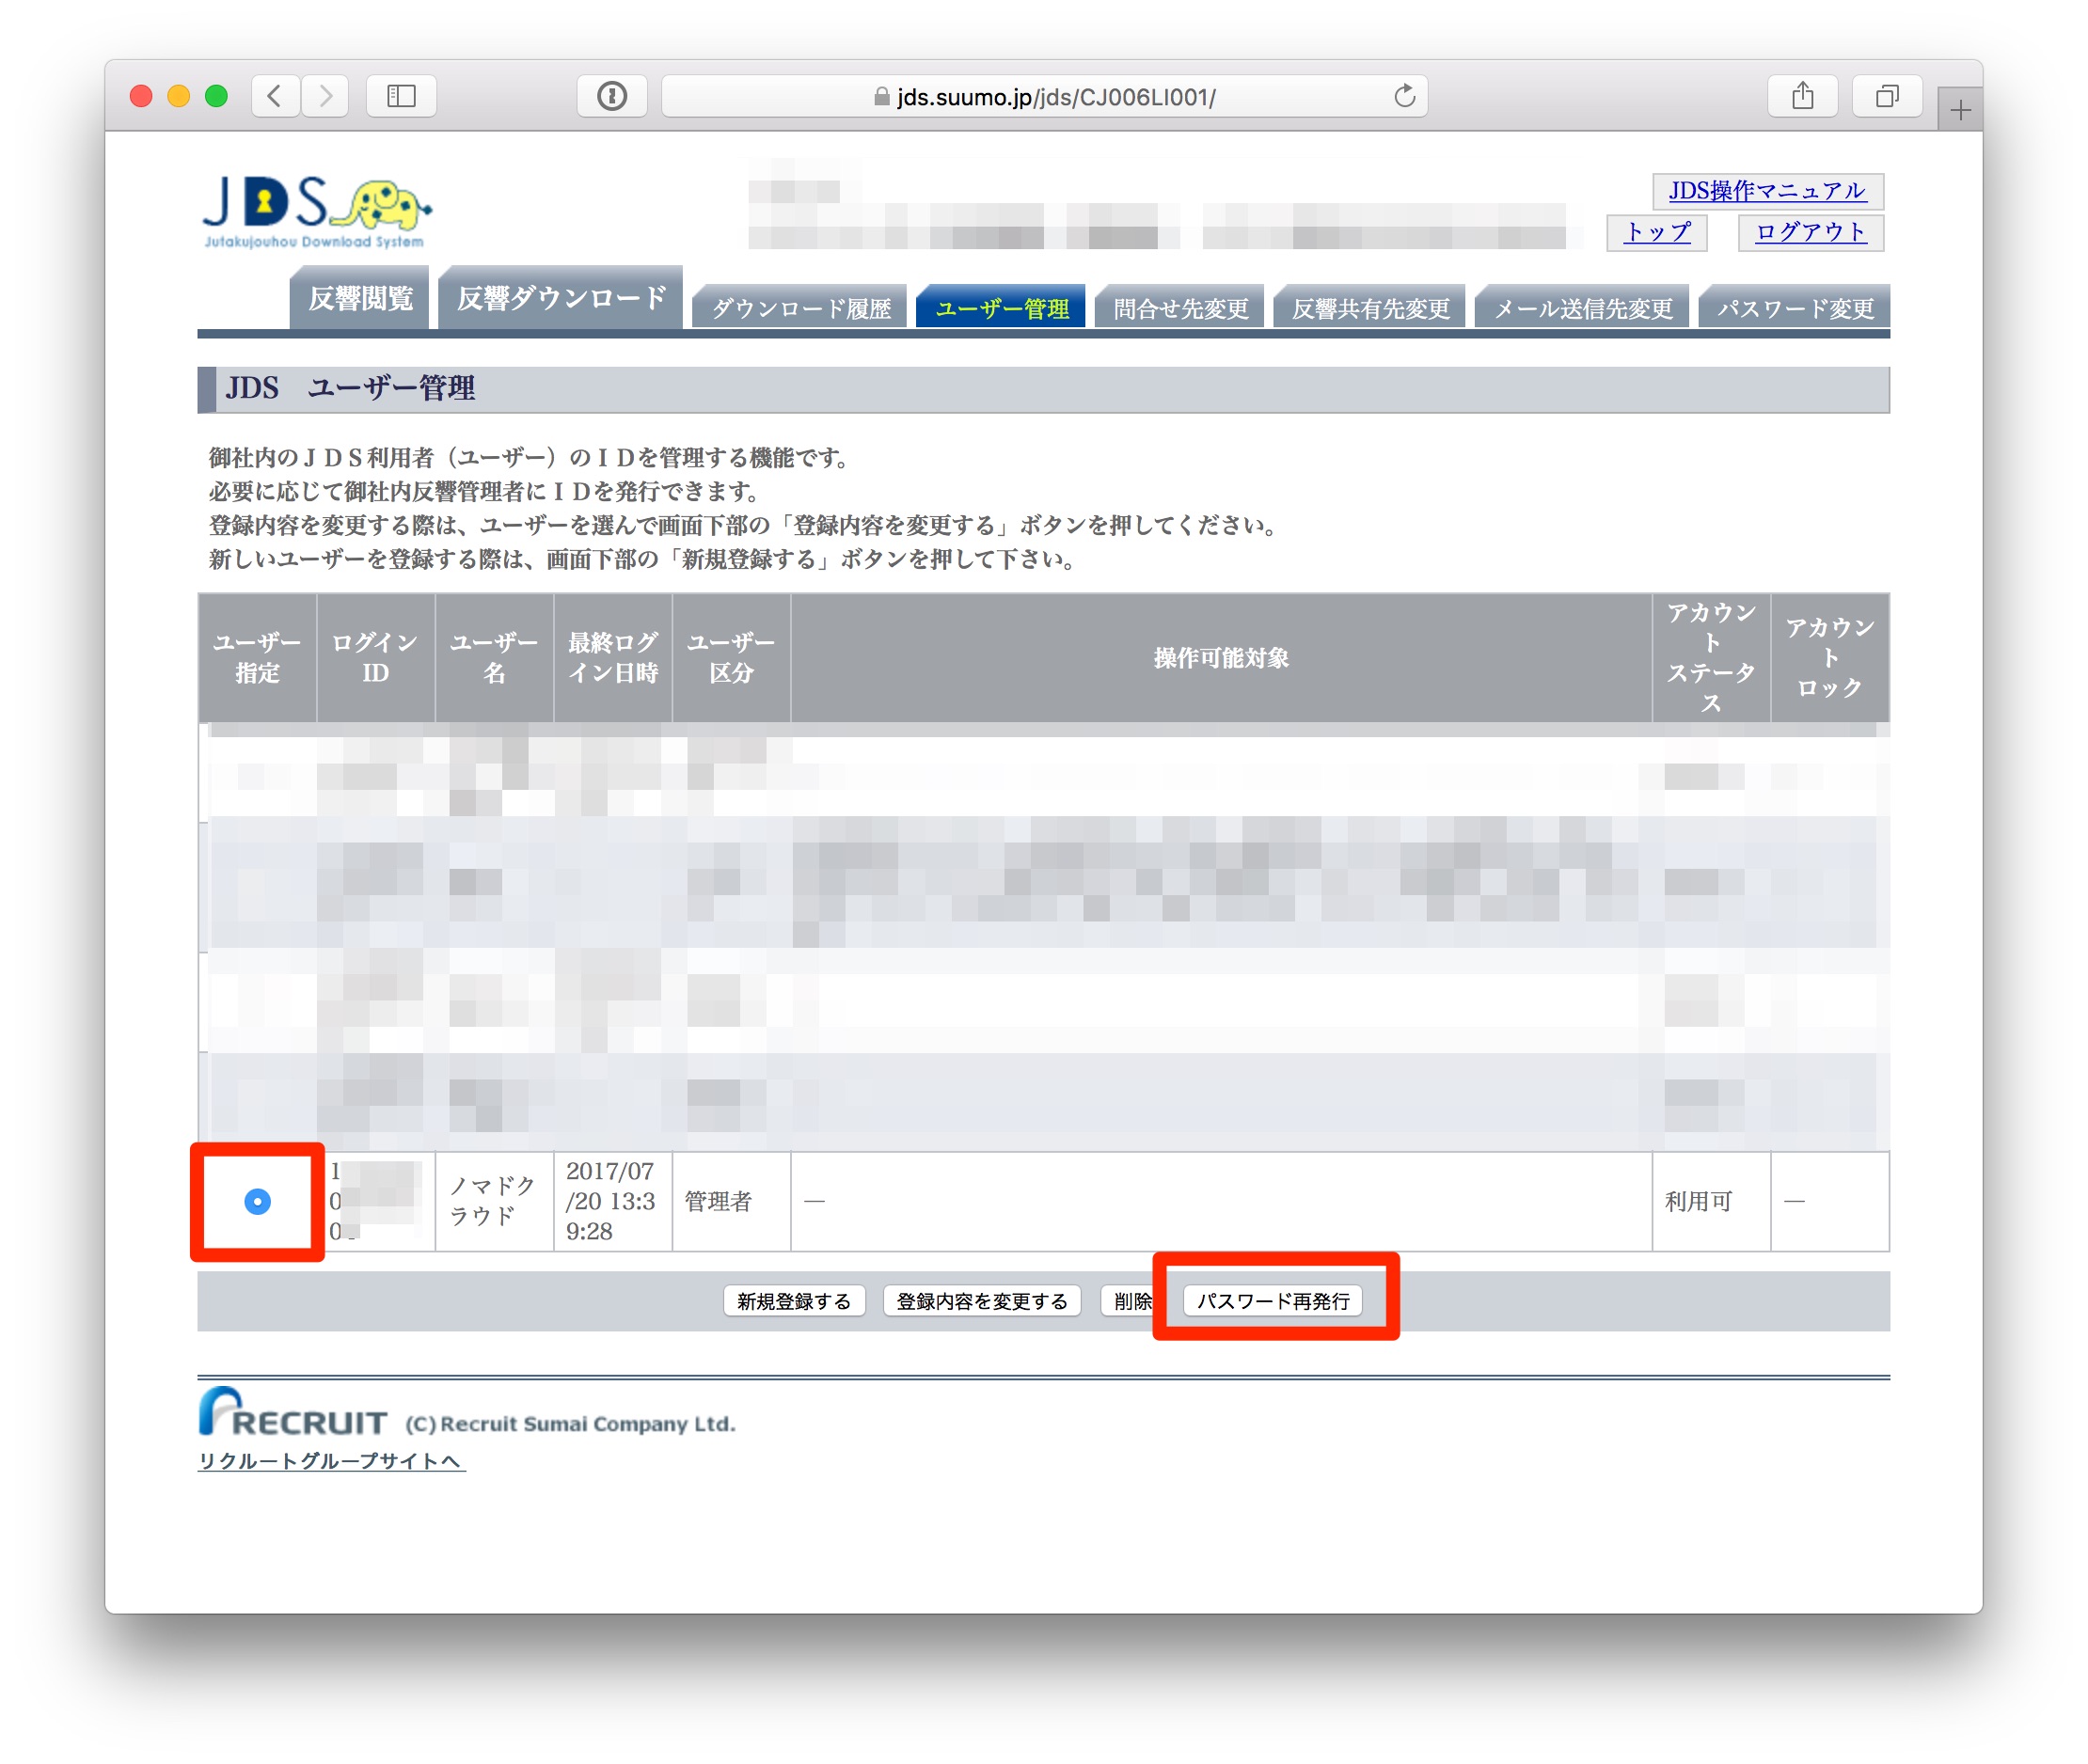The height and width of the screenshot is (1764, 2088).
Task: Add a new tab with the plus button
Action: [1960, 109]
